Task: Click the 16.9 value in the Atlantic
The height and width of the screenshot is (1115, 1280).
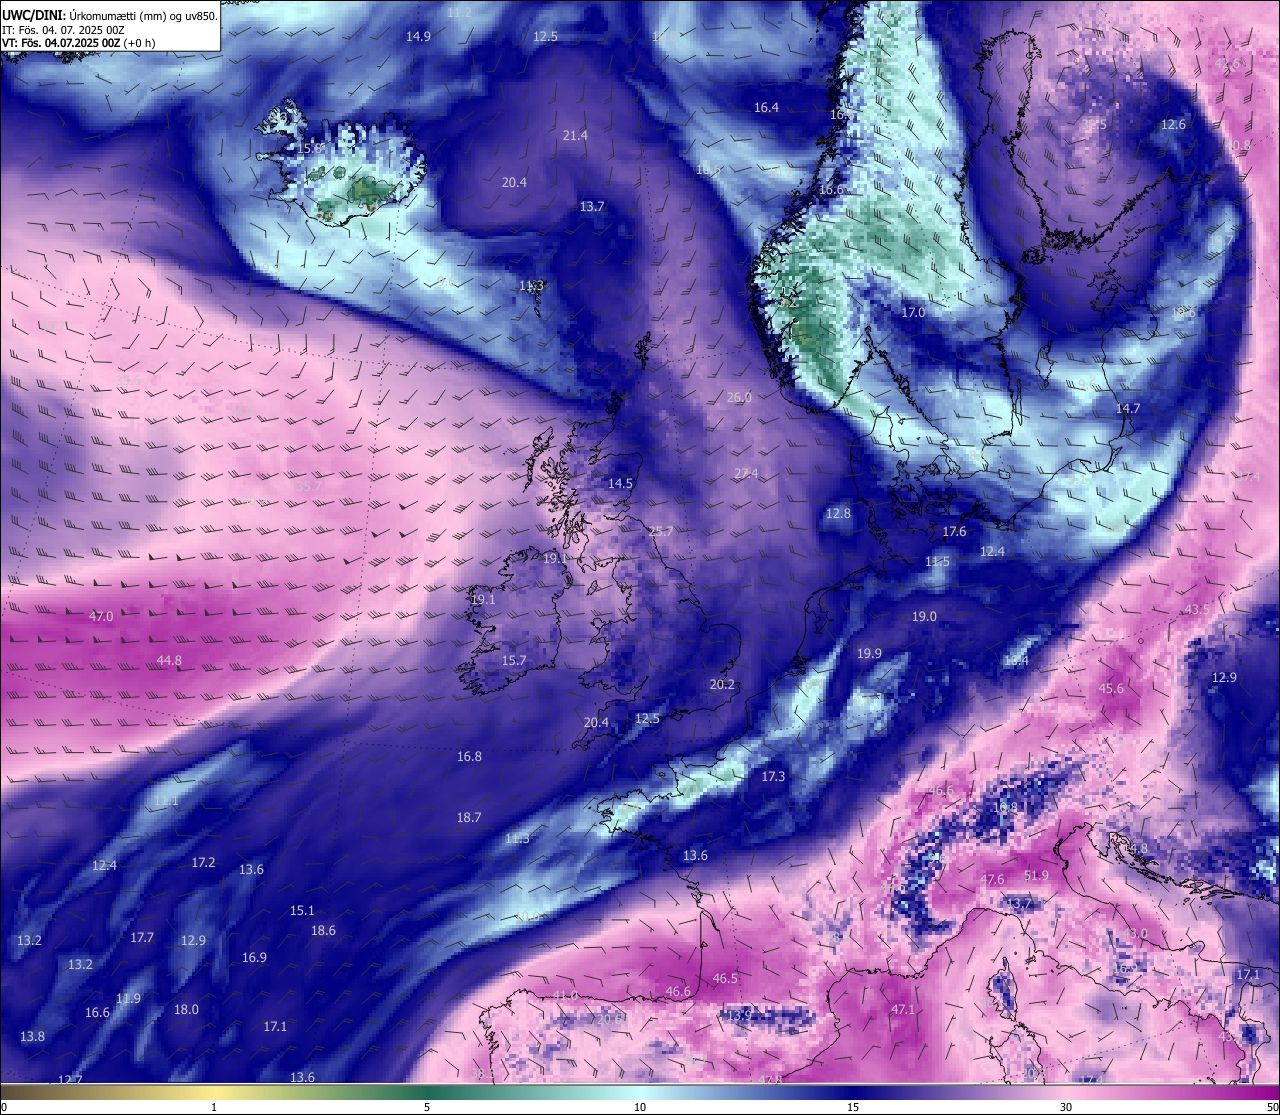Action: (x=254, y=958)
